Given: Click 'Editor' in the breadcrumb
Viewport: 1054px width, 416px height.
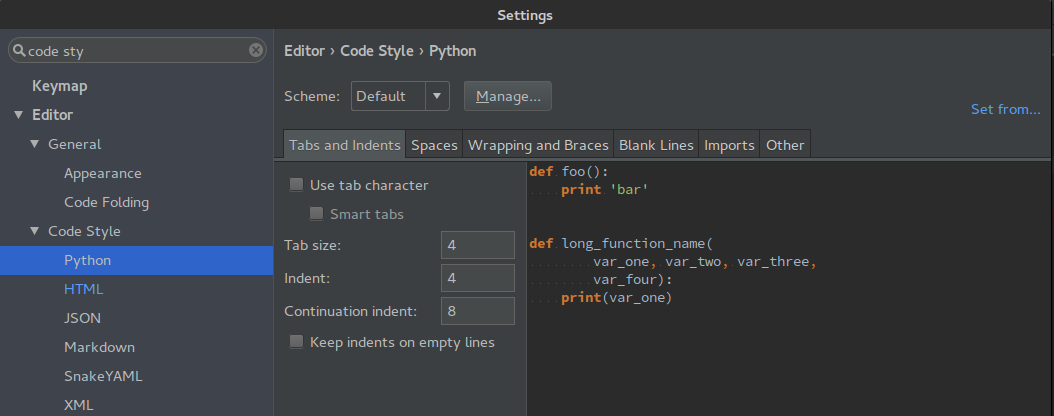Looking at the screenshot, I should [305, 51].
